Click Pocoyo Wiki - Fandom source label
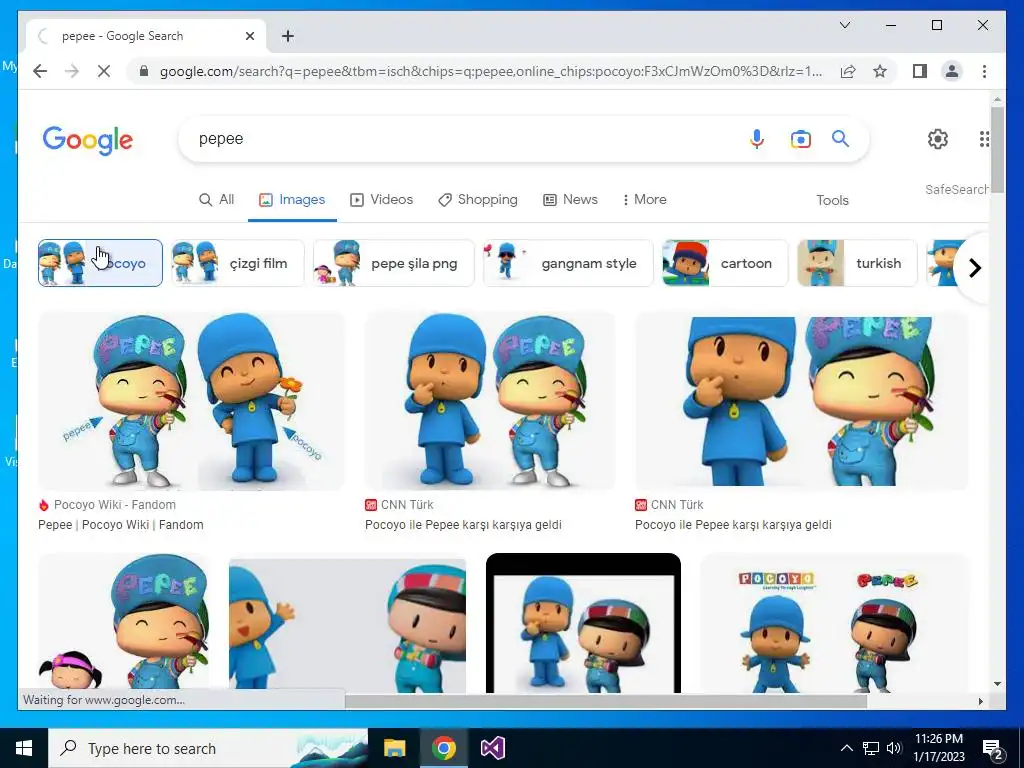Screen dimensions: 1024x768 click(x=114, y=505)
